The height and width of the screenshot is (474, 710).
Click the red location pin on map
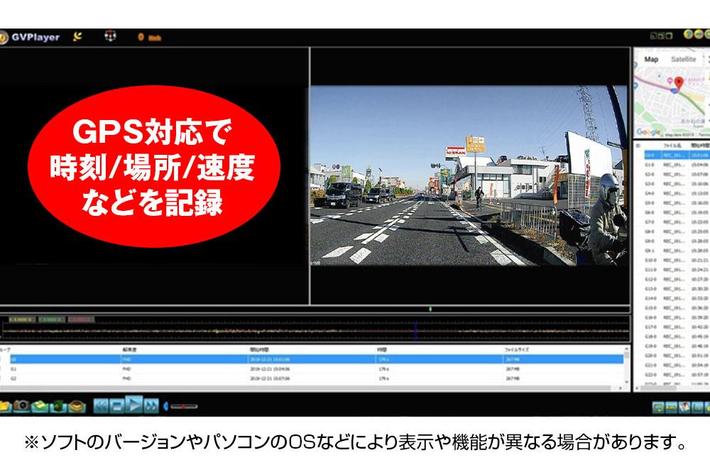click(678, 83)
